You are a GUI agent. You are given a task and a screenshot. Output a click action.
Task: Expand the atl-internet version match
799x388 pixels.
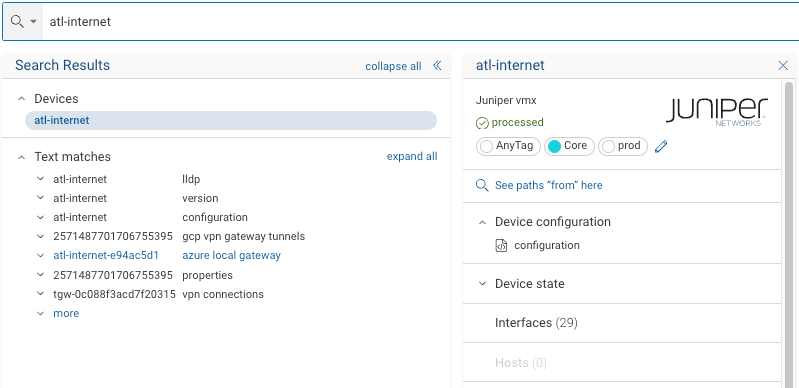(x=40, y=198)
